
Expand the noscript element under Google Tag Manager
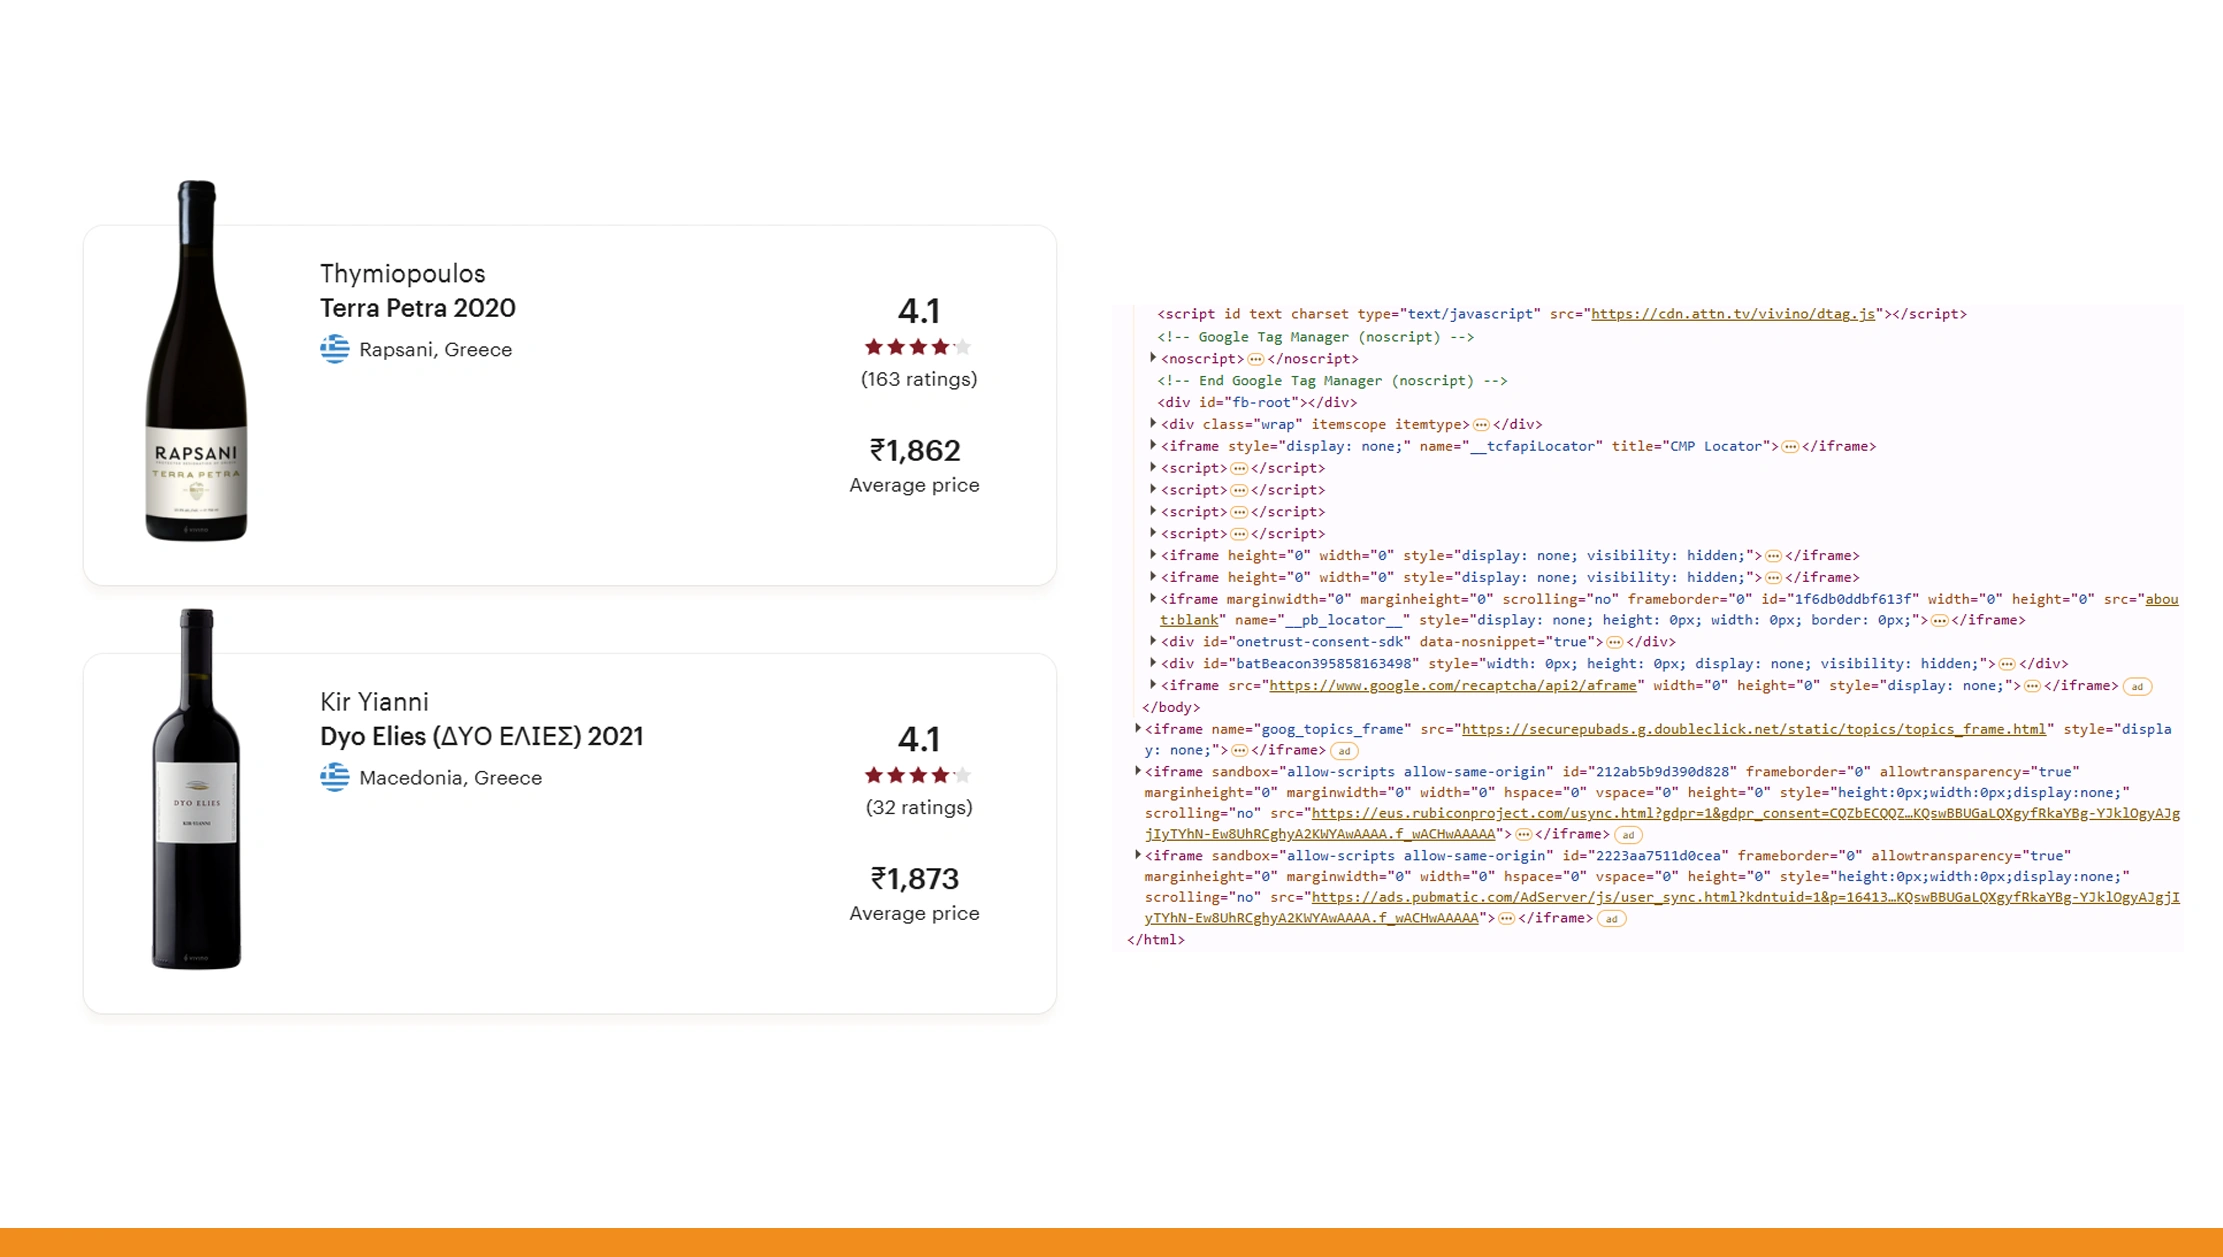[x=1155, y=358]
